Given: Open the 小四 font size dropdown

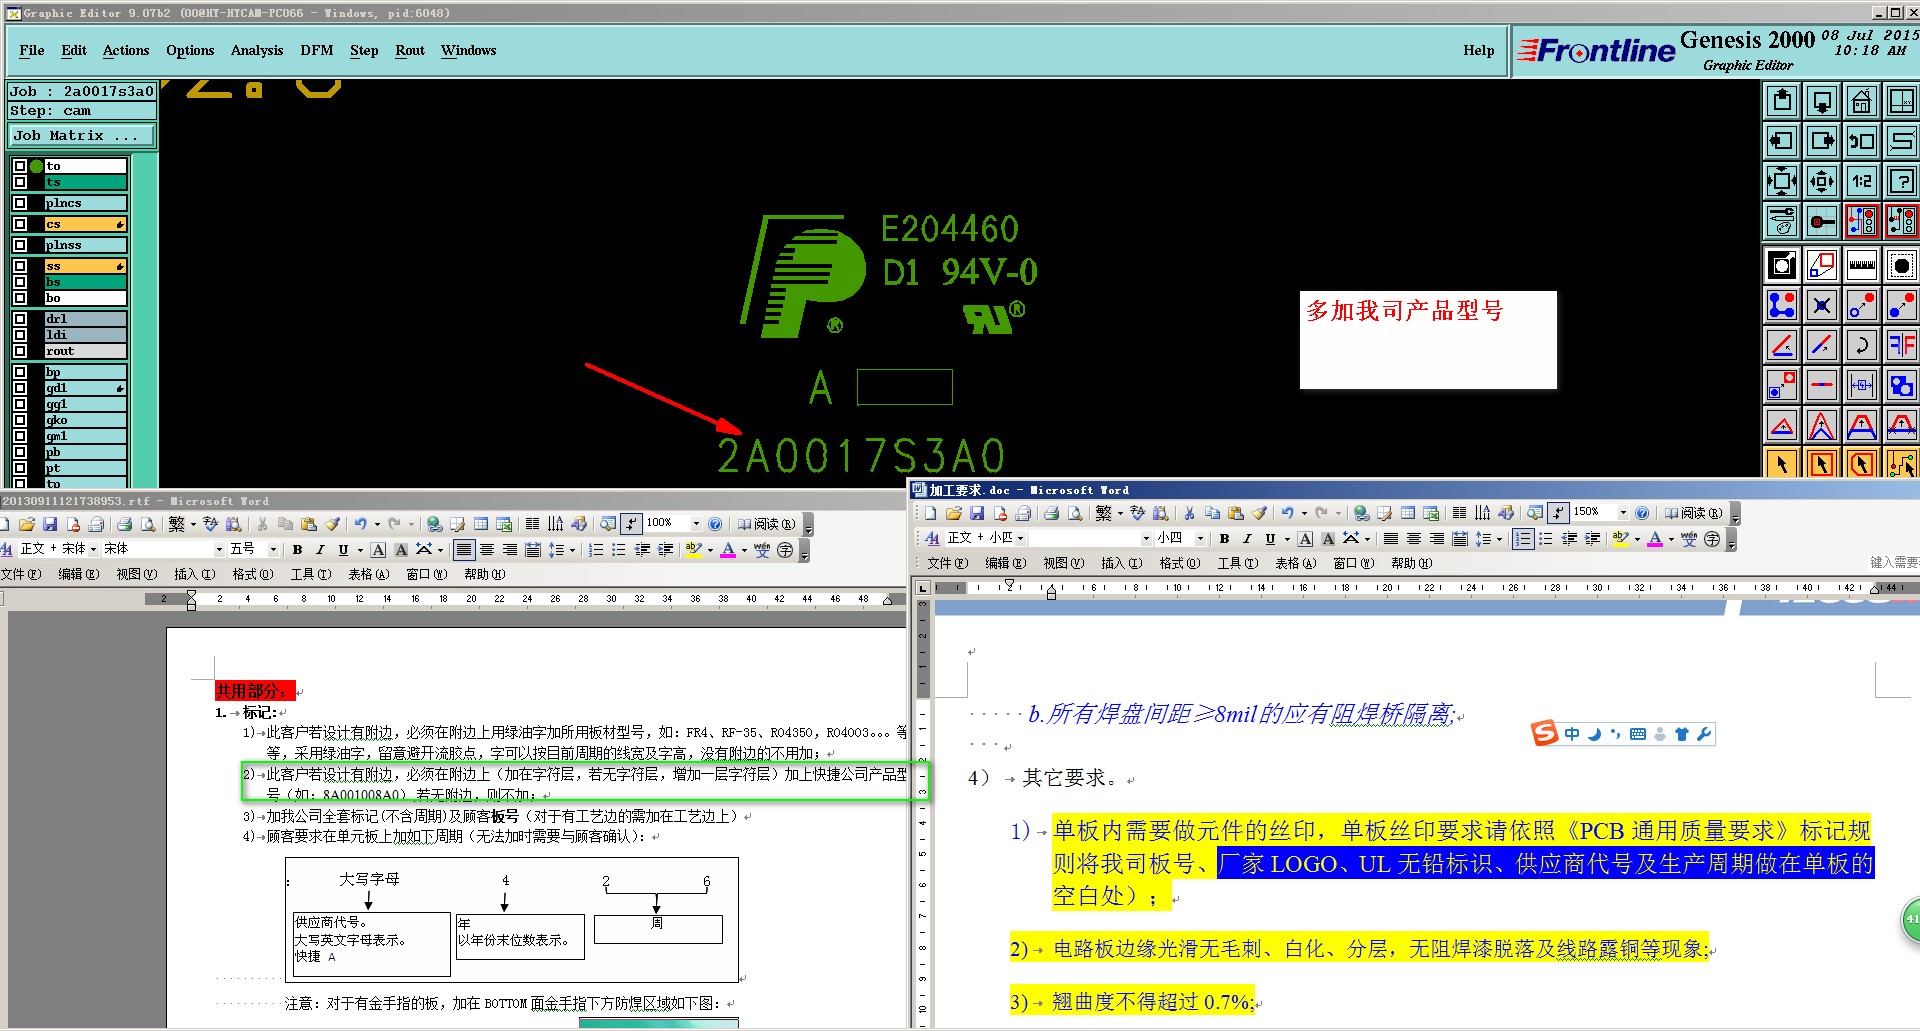Looking at the screenshot, I should 1200,539.
